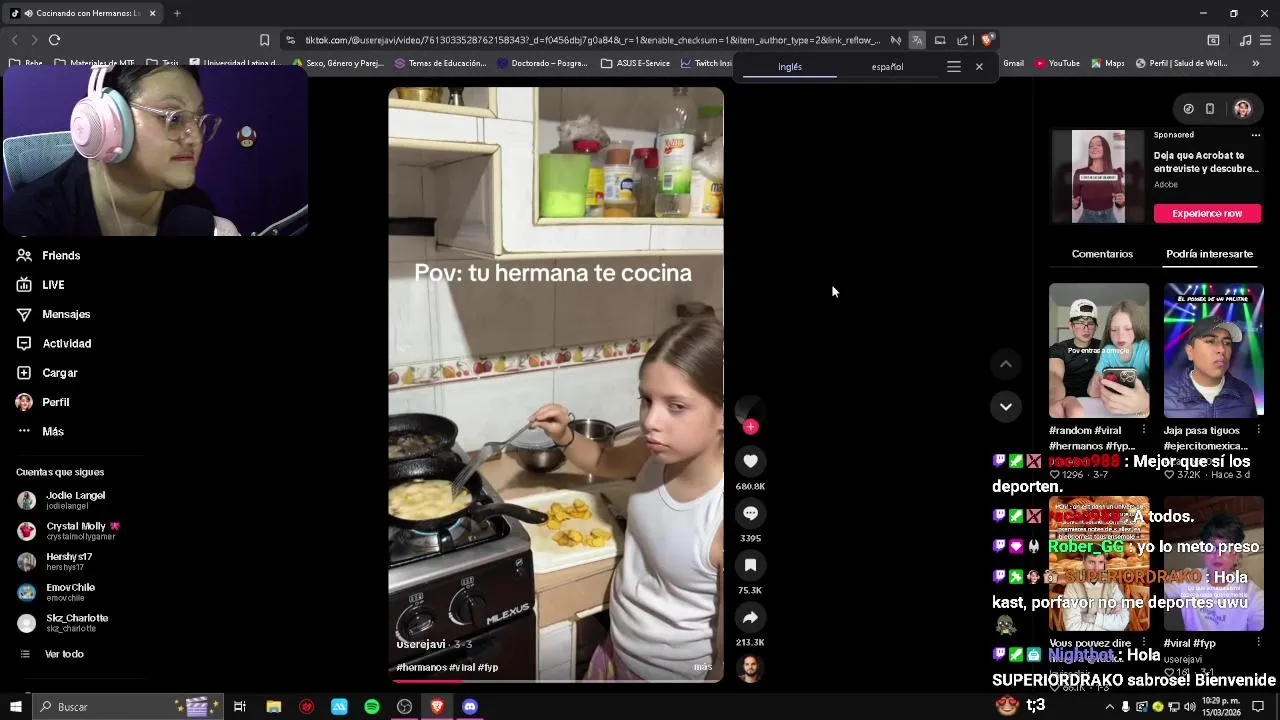Open Discord from the taskbar
Screen dimensions: 1280x720
click(470, 707)
